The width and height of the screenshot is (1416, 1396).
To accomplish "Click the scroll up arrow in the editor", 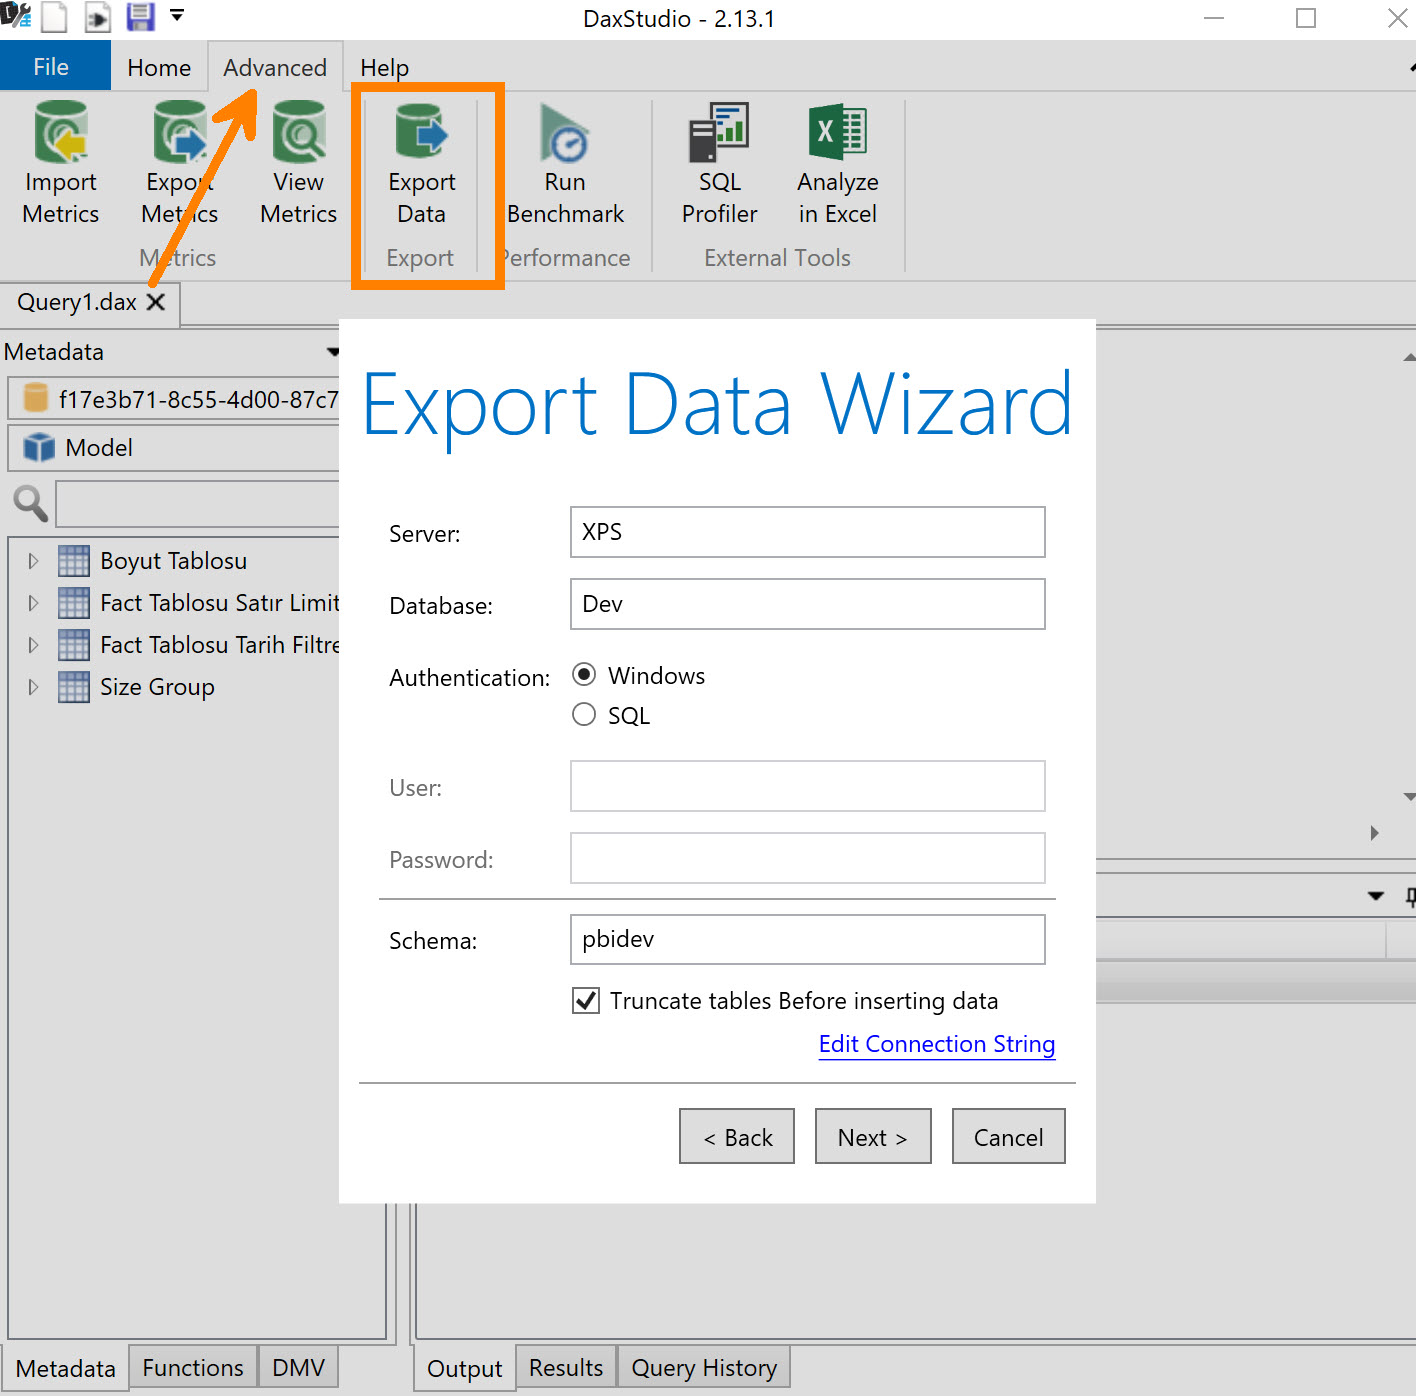I will (1409, 357).
